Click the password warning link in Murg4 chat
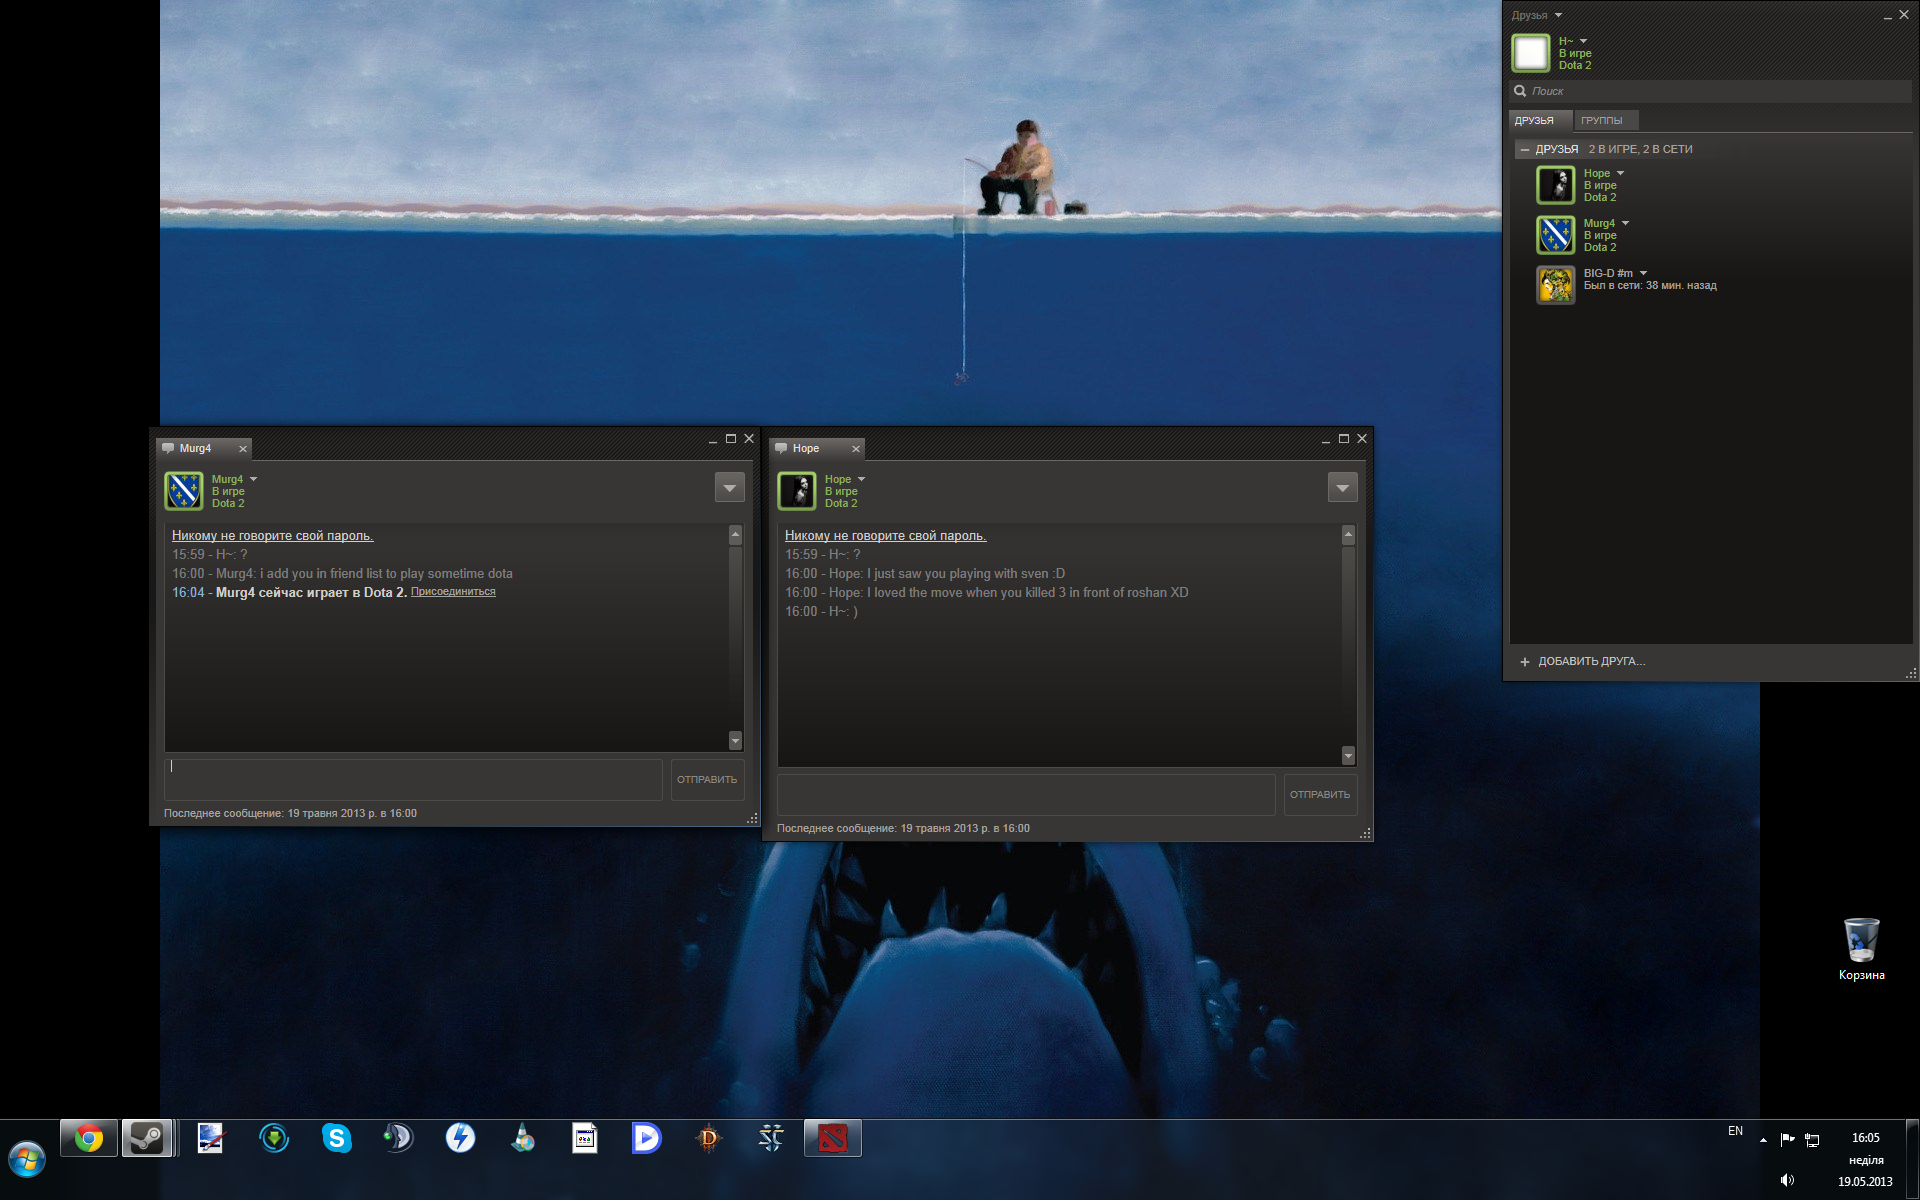Viewport: 1920px width, 1200px height. point(272,536)
